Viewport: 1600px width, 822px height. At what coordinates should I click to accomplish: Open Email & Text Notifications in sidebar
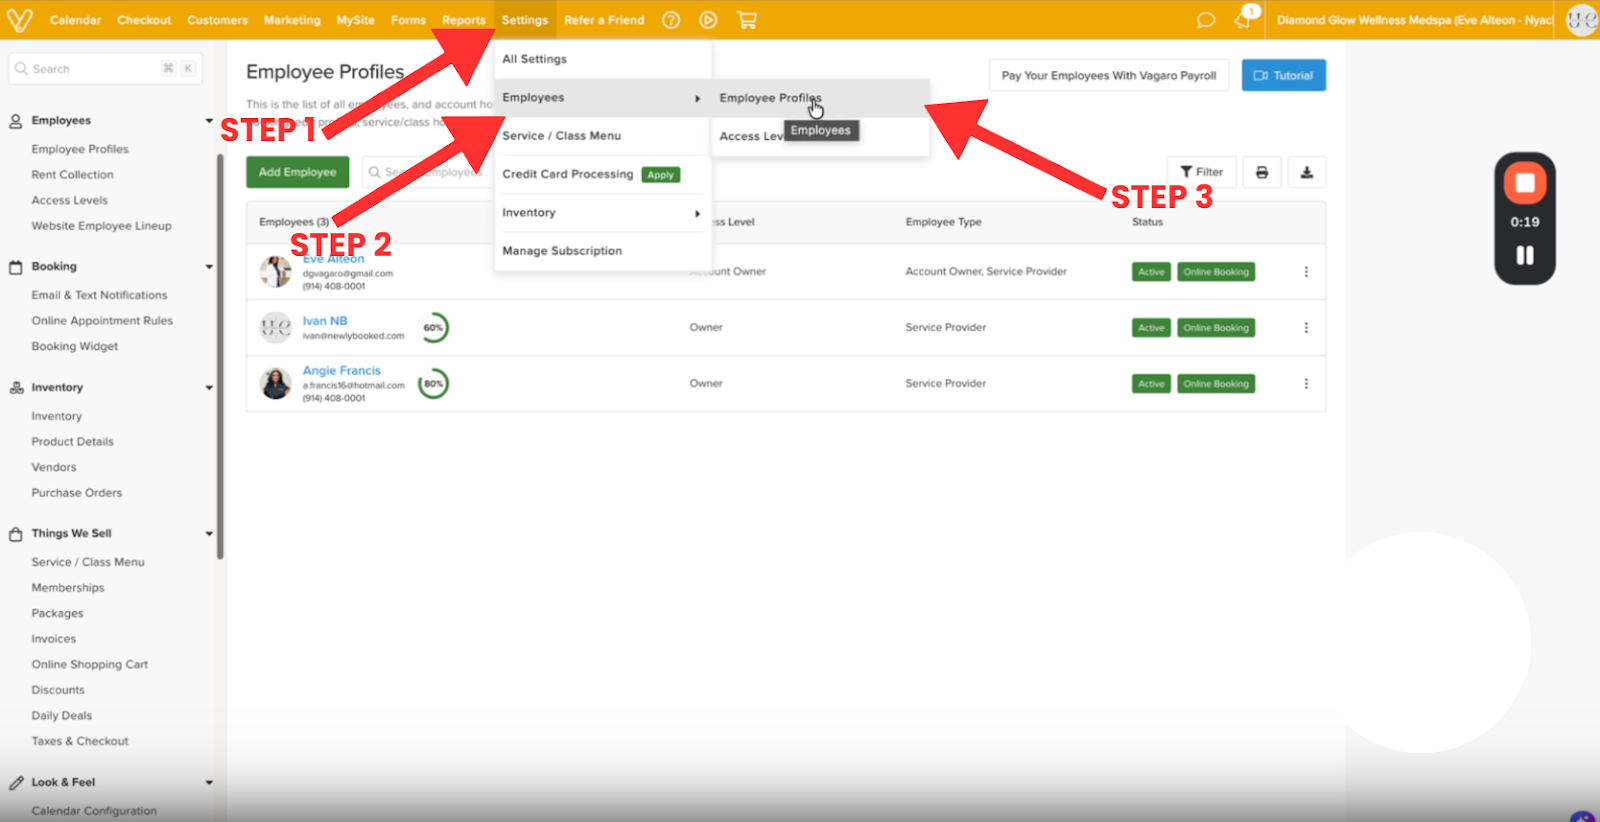99,295
